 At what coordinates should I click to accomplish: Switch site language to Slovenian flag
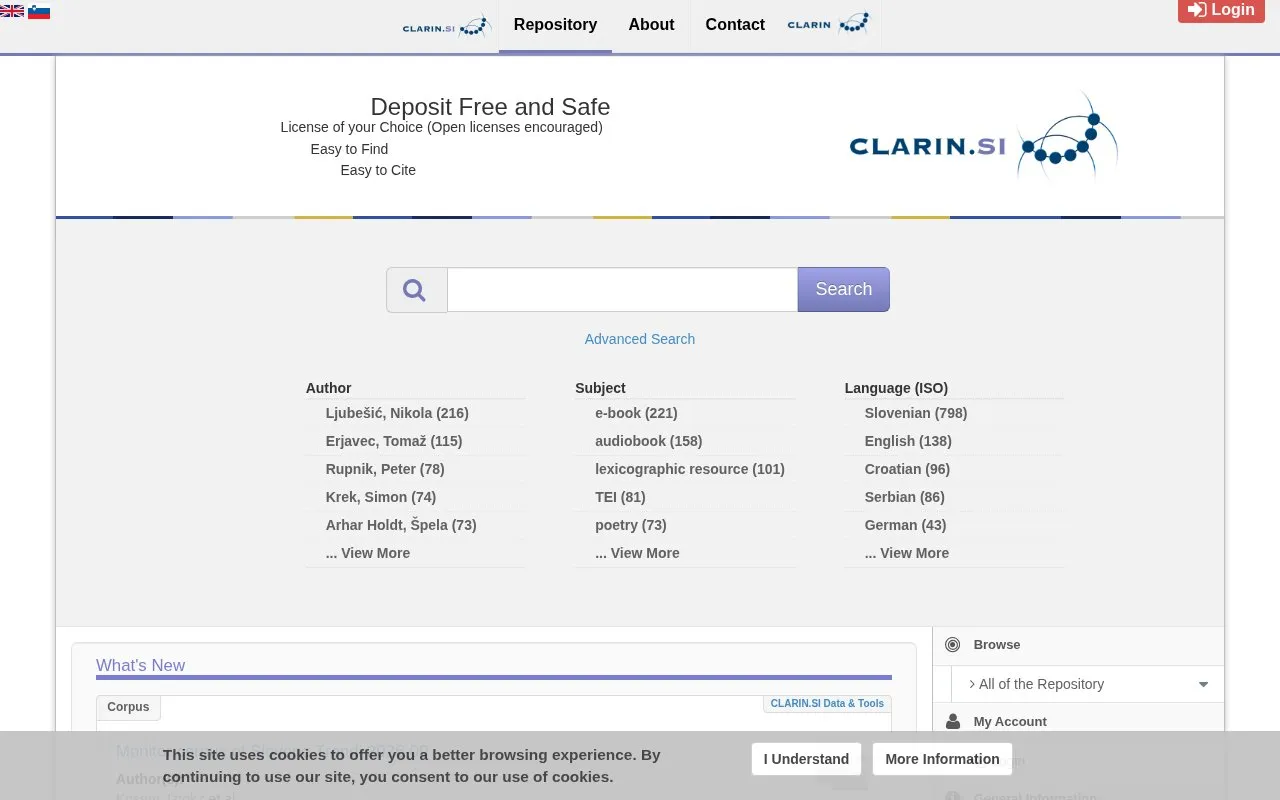(x=39, y=11)
